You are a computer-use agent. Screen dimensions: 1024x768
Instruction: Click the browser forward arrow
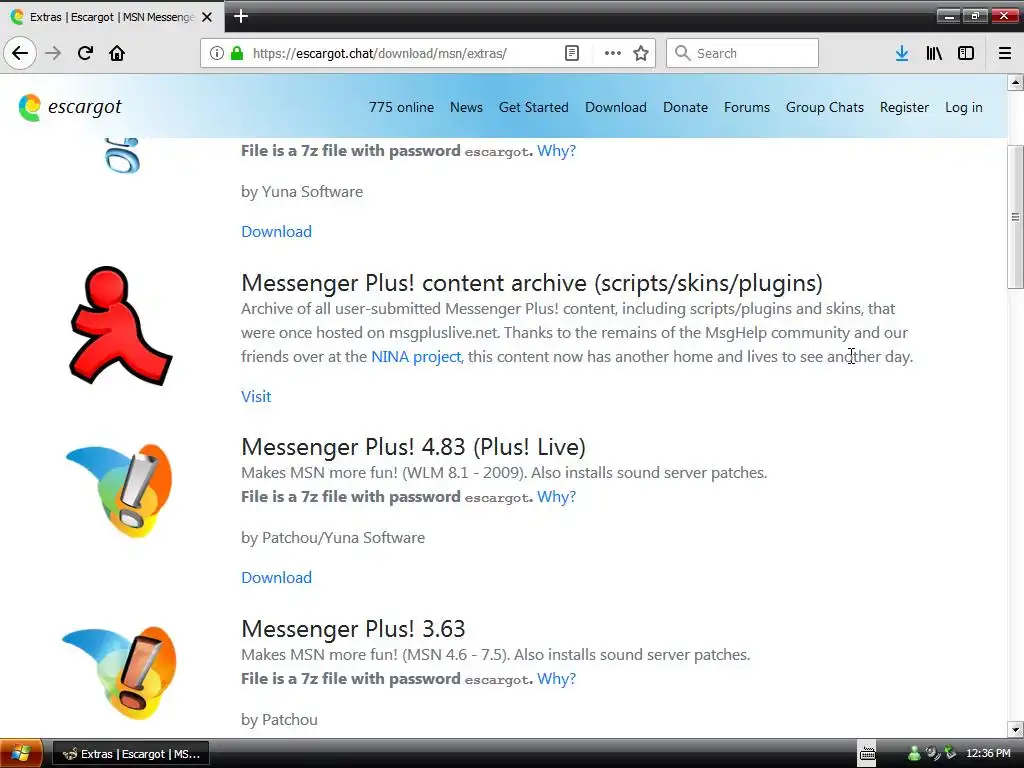point(54,53)
